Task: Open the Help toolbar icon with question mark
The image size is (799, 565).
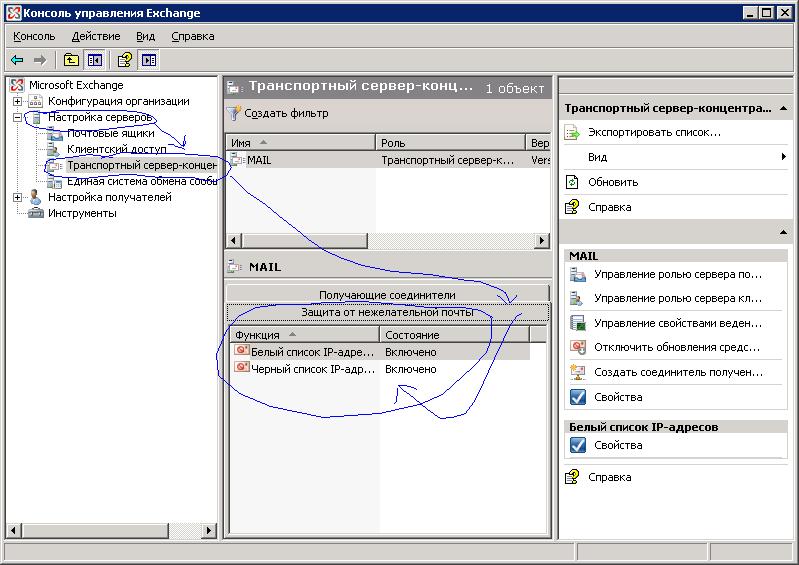Action: coord(125,60)
